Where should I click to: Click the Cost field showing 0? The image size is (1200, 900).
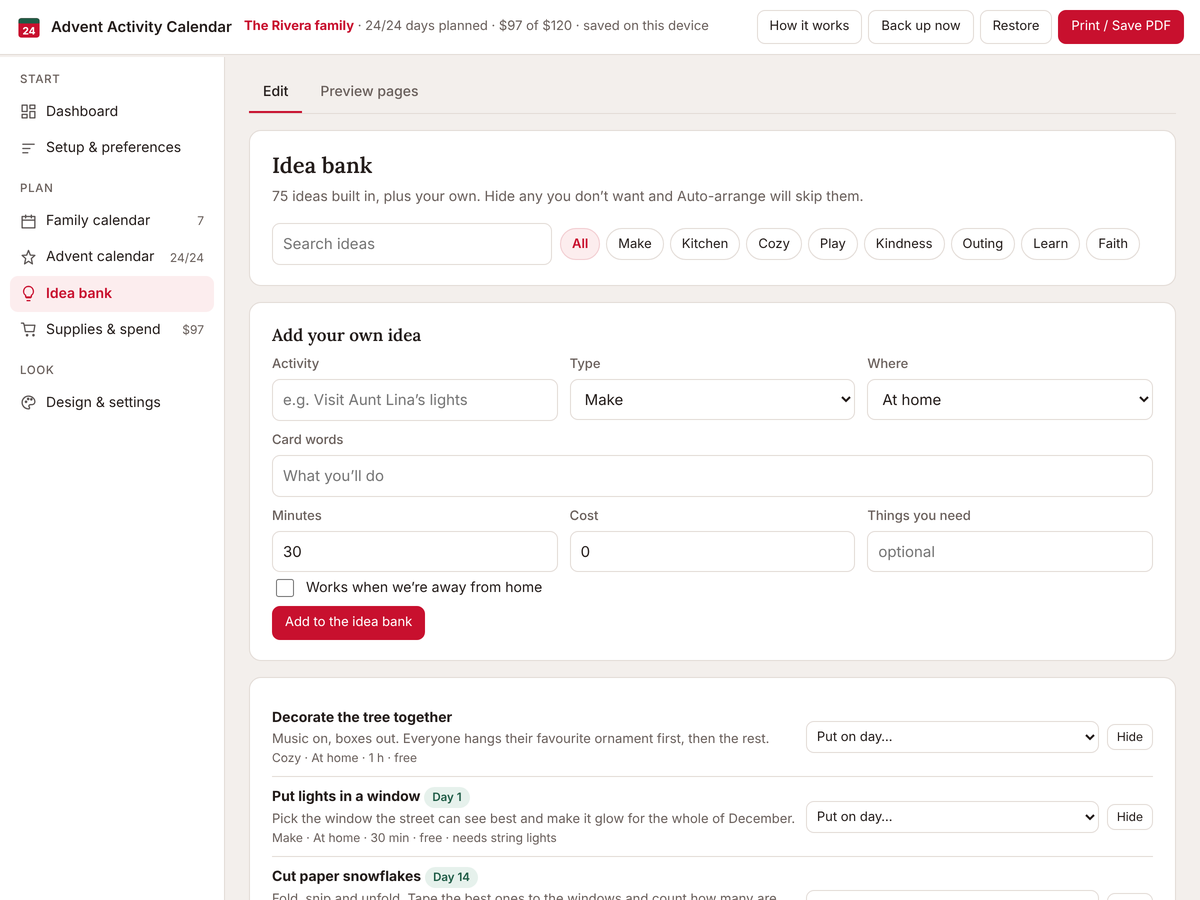[x=712, y=552]
